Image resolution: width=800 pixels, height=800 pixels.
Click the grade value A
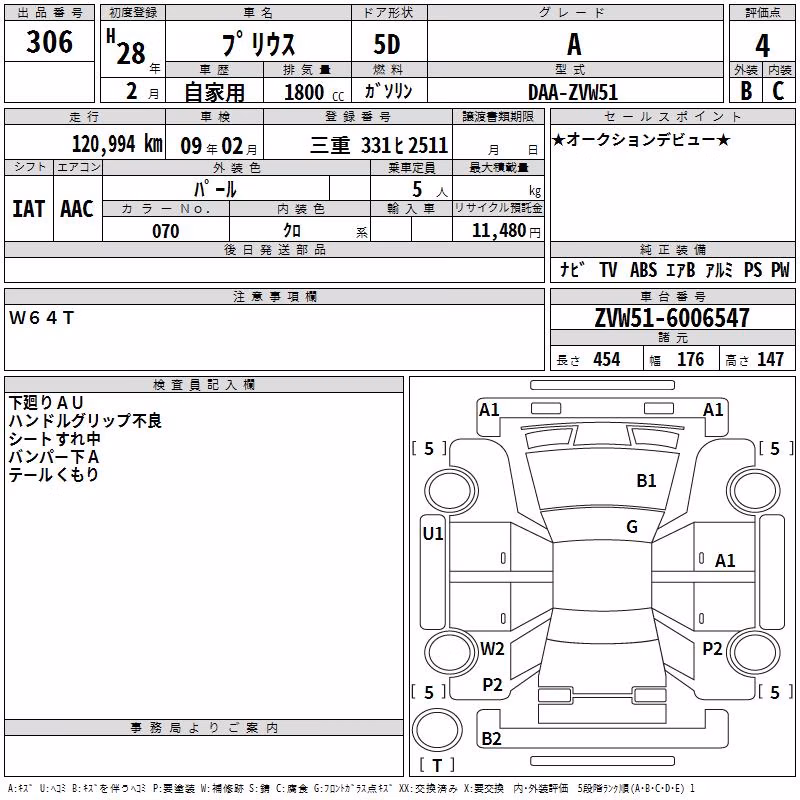(x=574, y=45)
